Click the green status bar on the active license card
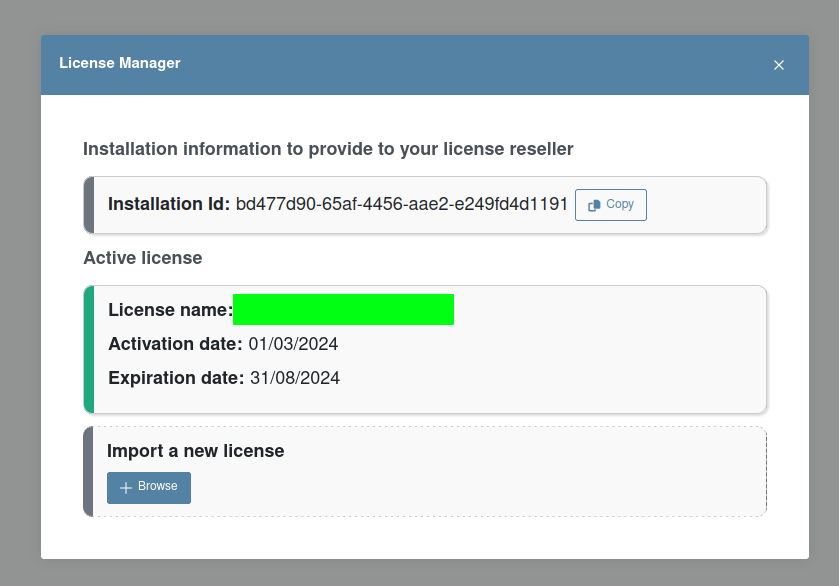Screen dimensions: 839x586 point(89,349)
